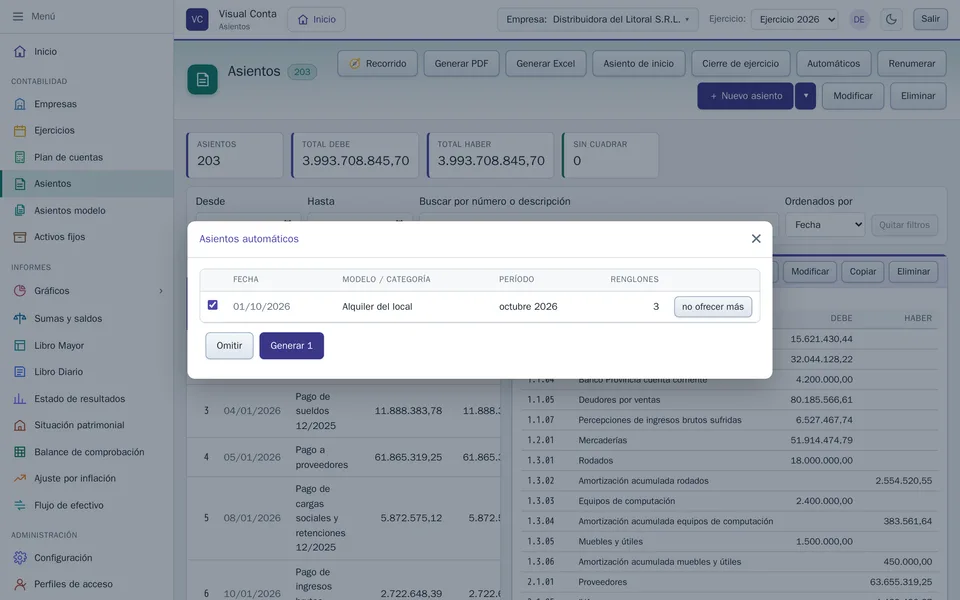The height and width of the screenshot is (600, 960).
Task: Click the Omitir button
Action: 229,346
